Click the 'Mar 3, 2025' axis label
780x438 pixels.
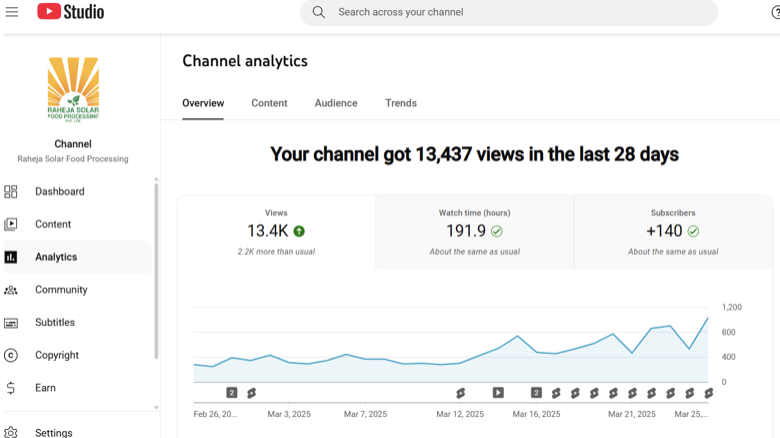(289, 414)
